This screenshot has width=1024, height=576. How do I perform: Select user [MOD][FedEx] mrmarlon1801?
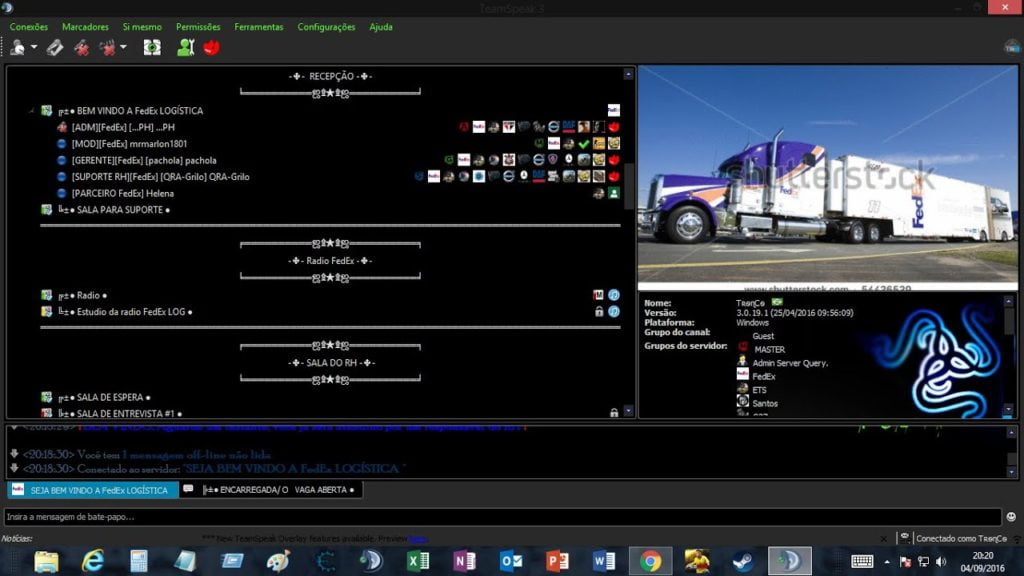(129, 144)
